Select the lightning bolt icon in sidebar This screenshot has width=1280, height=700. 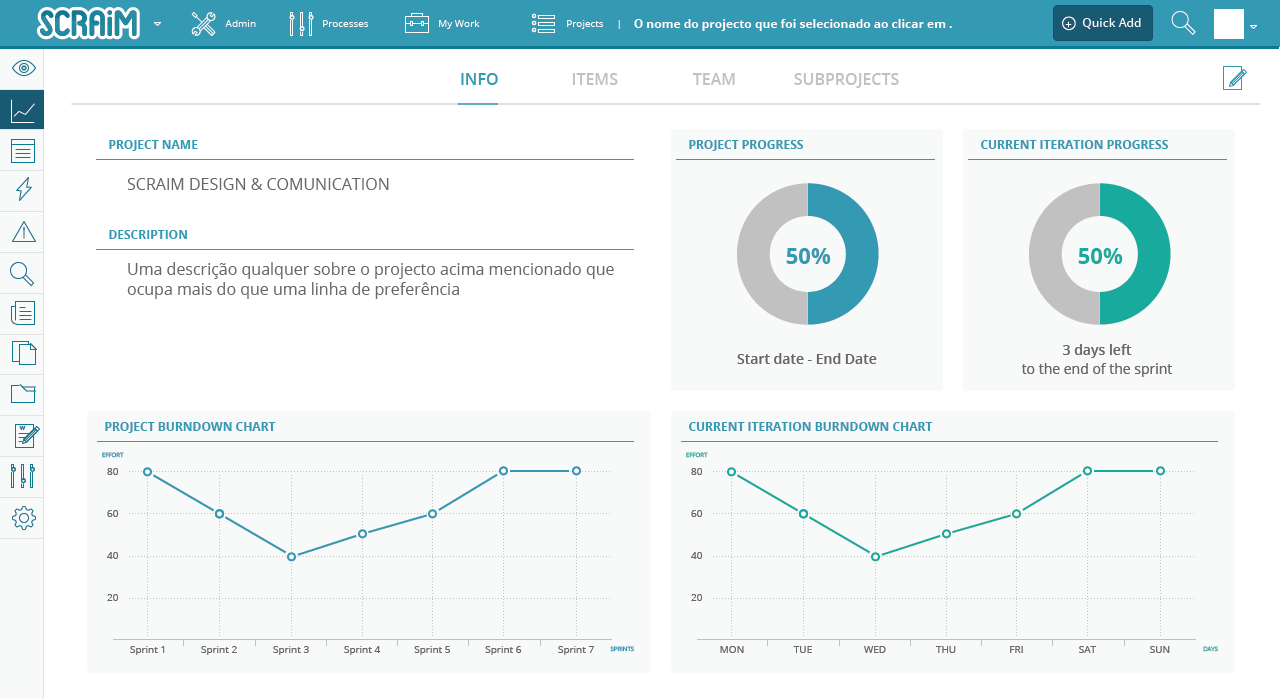(x=22, y=190)
